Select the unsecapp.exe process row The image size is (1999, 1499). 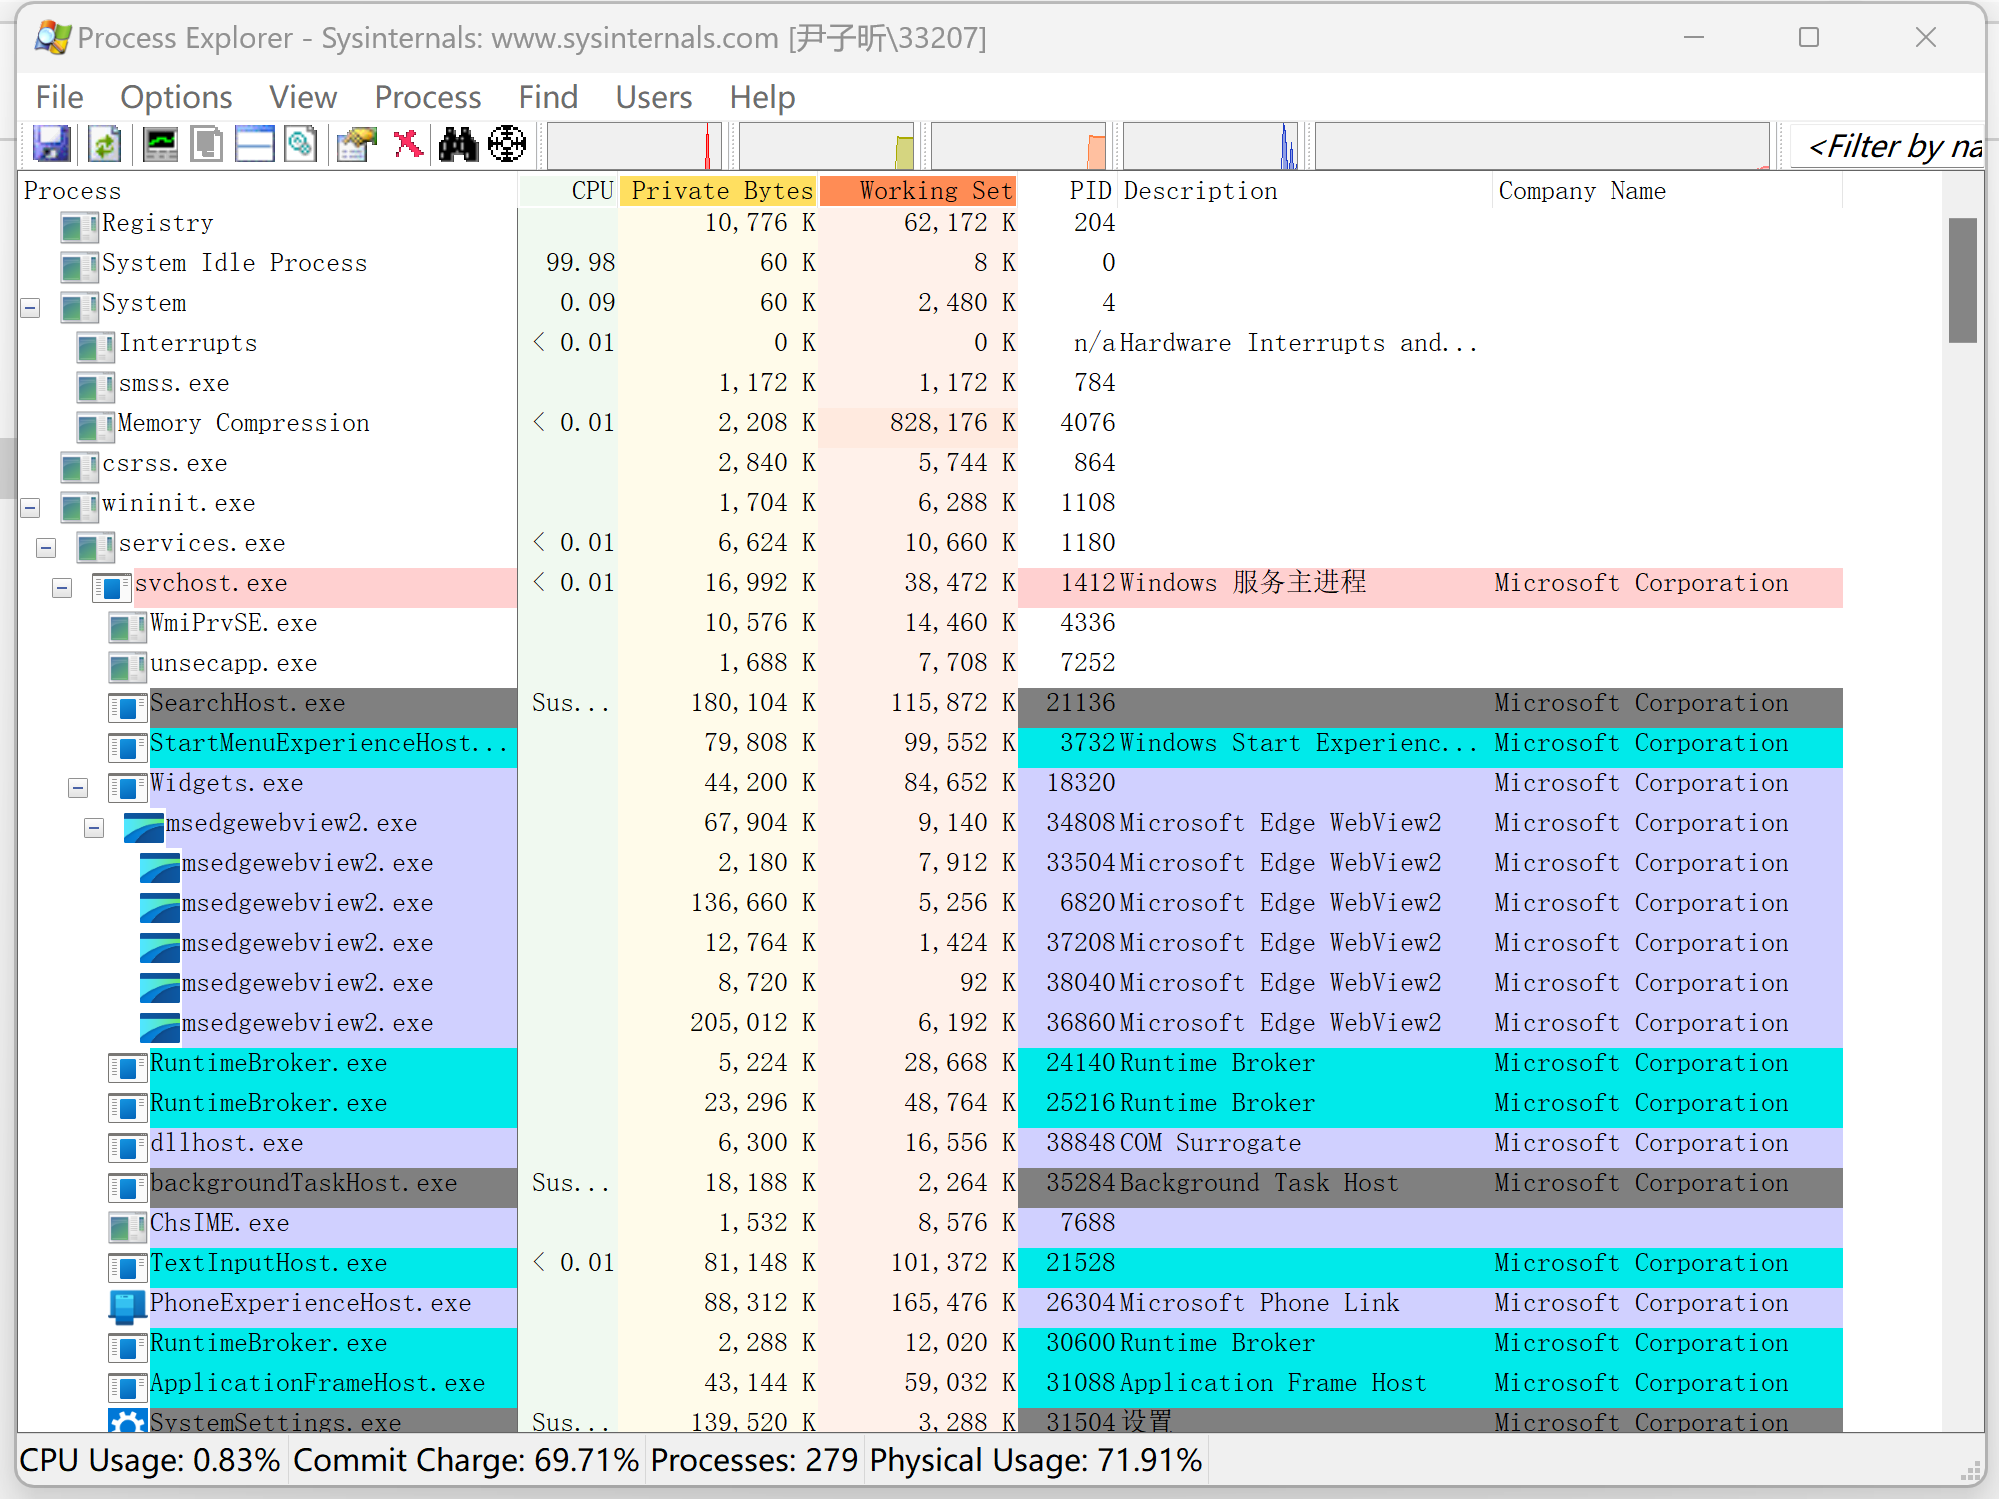[x=930, y=663]
